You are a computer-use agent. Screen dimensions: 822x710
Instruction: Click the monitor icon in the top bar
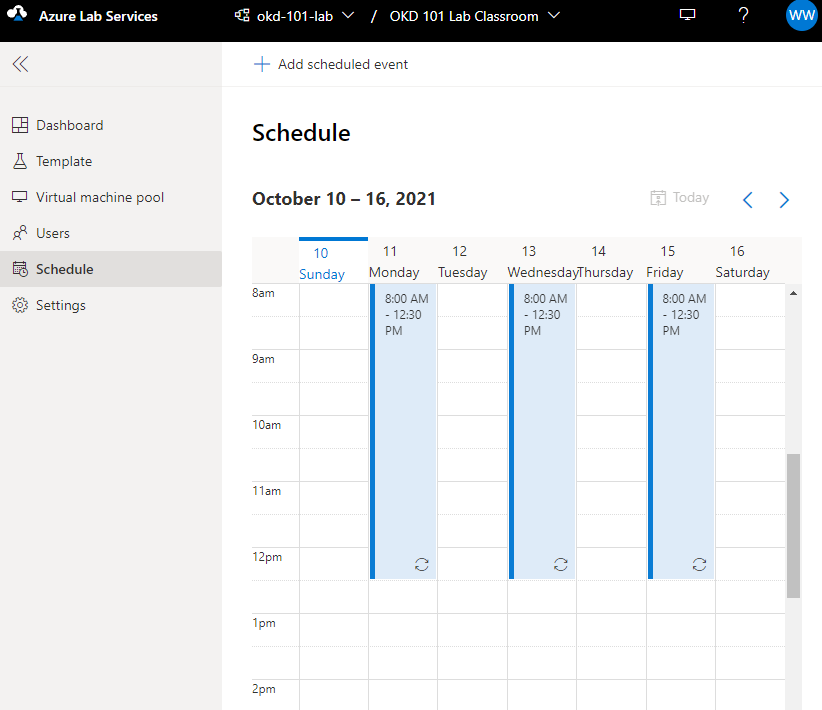[687, 15]
